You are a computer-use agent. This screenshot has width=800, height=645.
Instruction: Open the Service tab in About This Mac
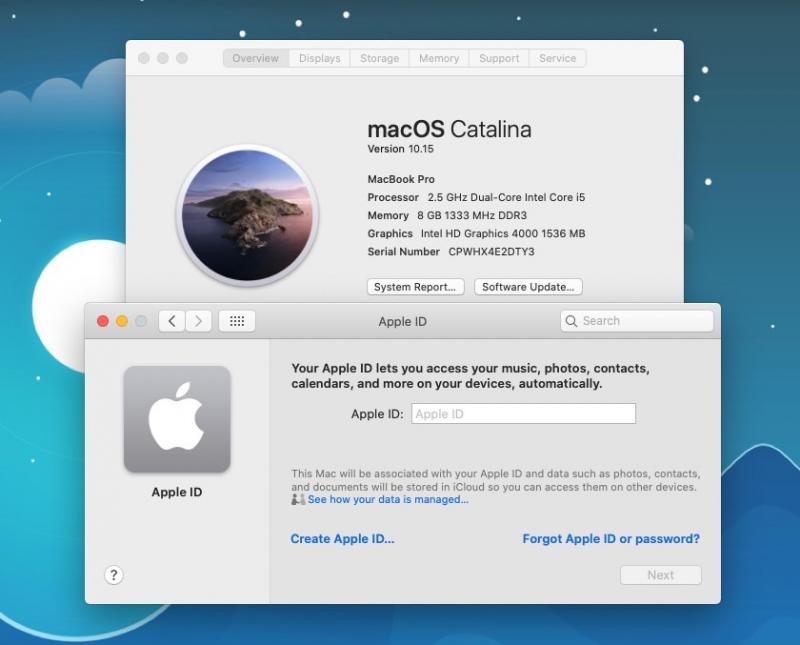click(x=558, y=58)
